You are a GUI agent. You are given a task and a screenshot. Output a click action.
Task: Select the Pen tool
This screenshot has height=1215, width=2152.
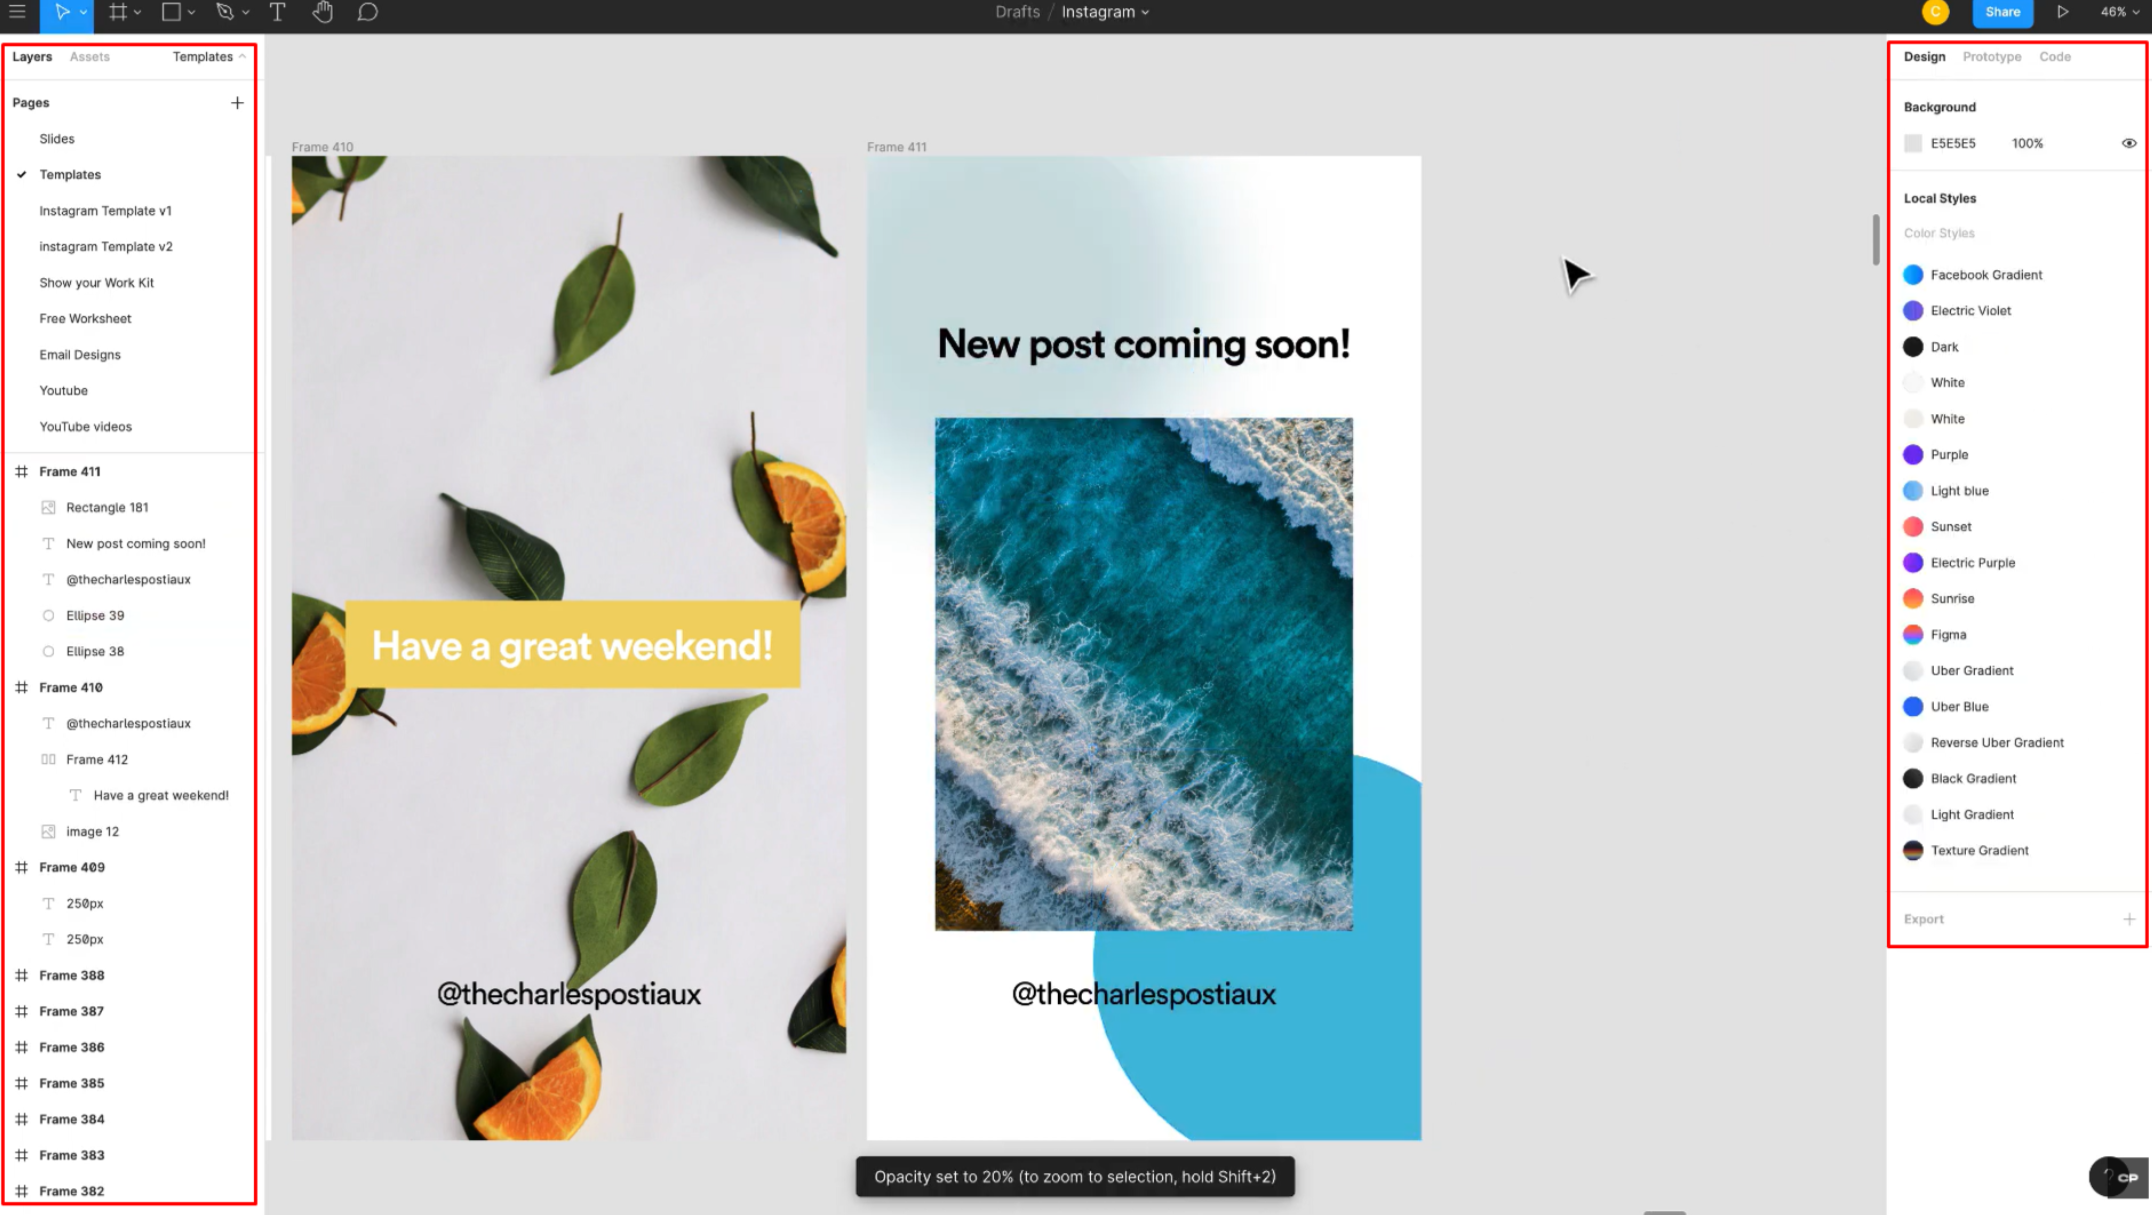point(223,12)
